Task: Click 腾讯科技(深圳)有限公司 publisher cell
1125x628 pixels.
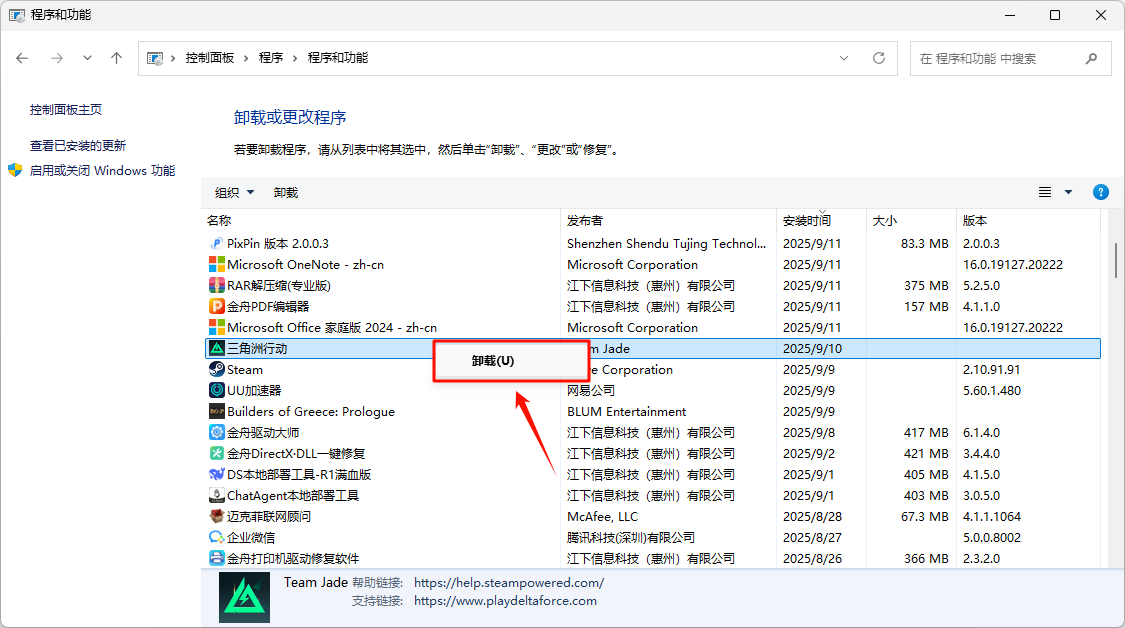Action: (631, 538)
